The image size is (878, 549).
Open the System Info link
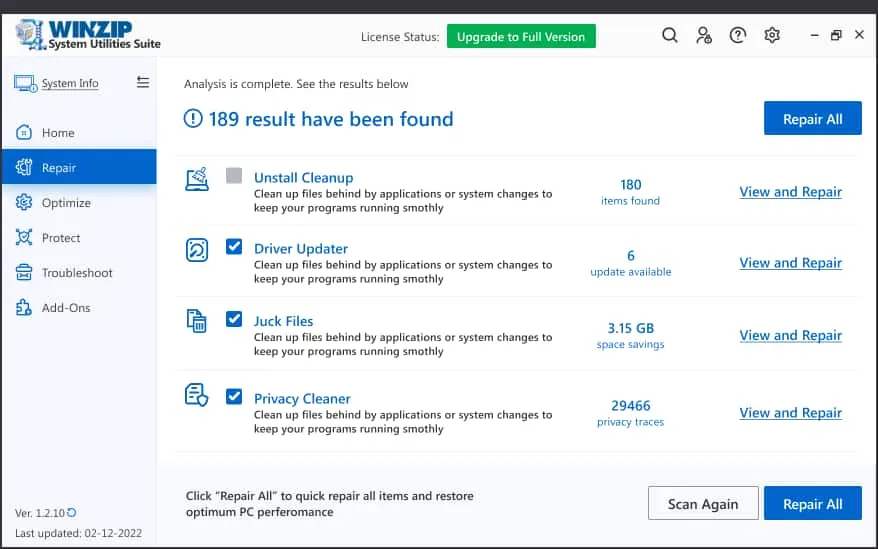click(70, 83)
